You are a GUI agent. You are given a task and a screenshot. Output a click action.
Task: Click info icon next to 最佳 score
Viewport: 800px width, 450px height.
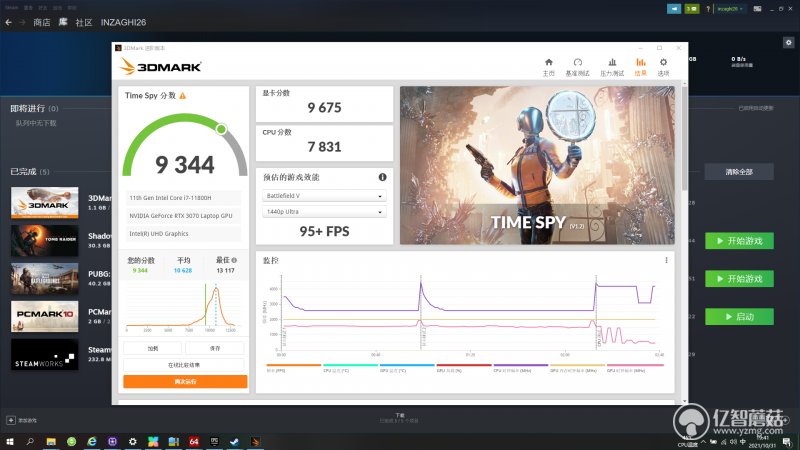[234, 260]
